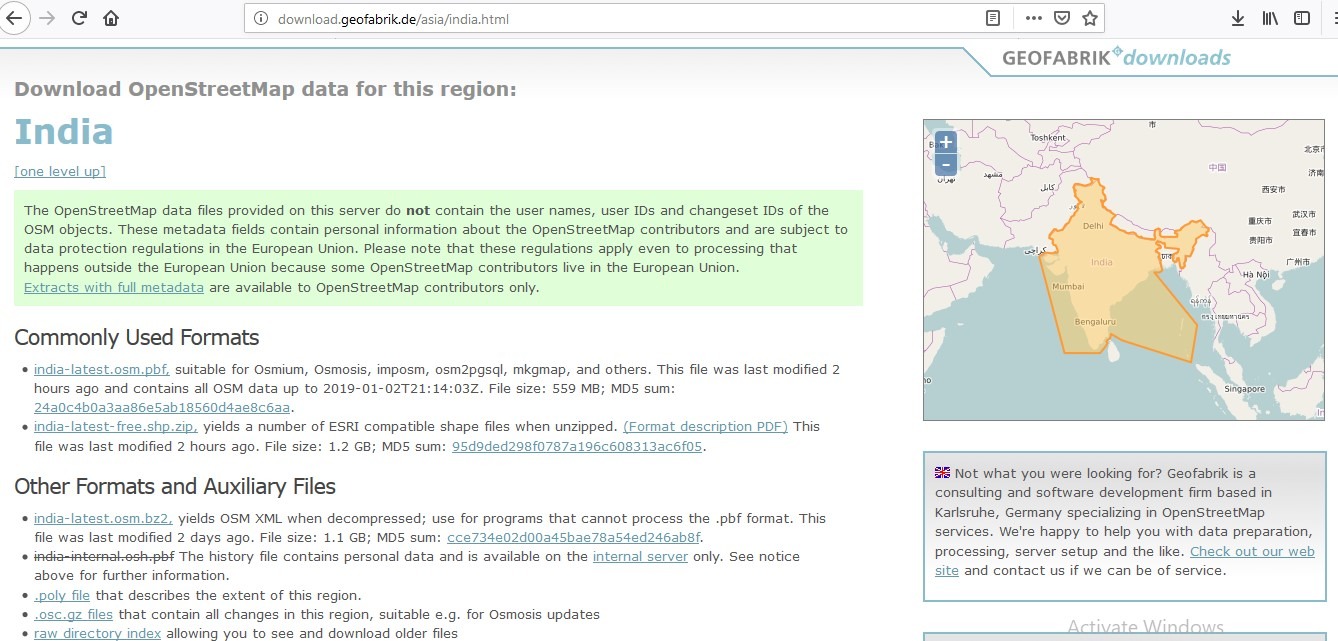The width and height of the screenshot is (1338, 641).
Task: Click the Pocket save icon
Action: tap(1062, 18)
